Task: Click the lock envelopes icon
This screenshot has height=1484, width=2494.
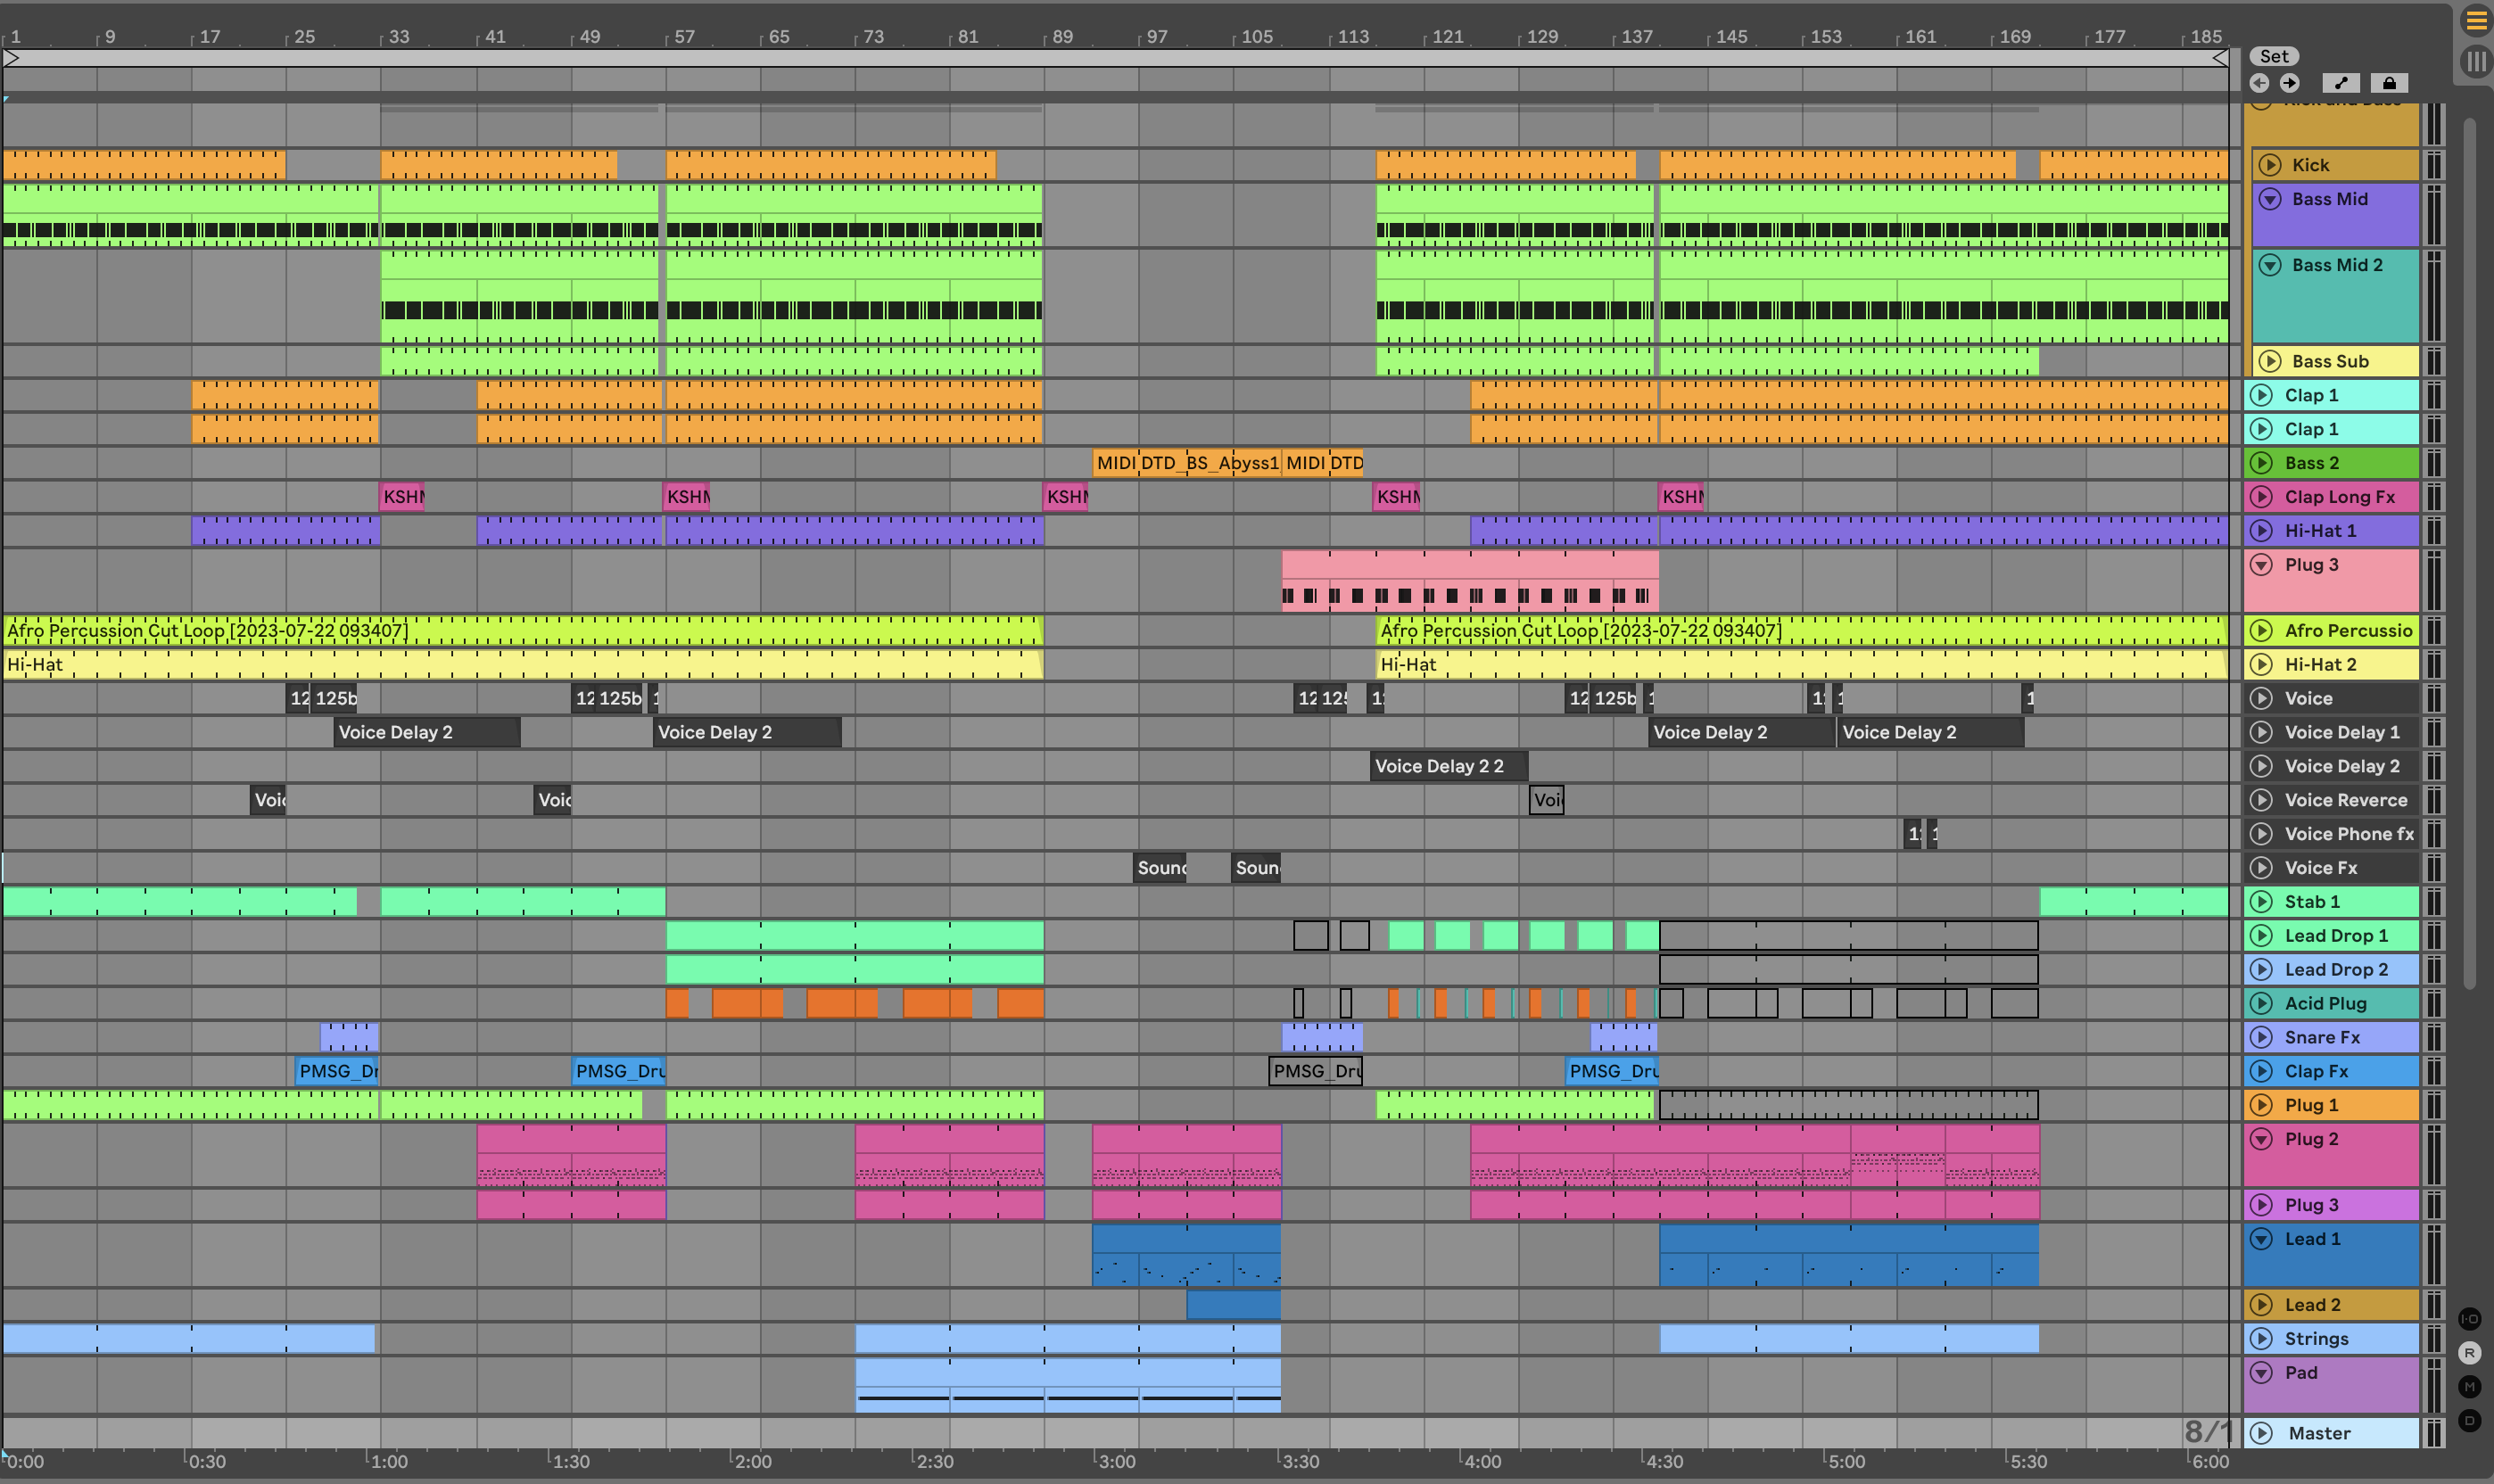Action: [2389, 83]
